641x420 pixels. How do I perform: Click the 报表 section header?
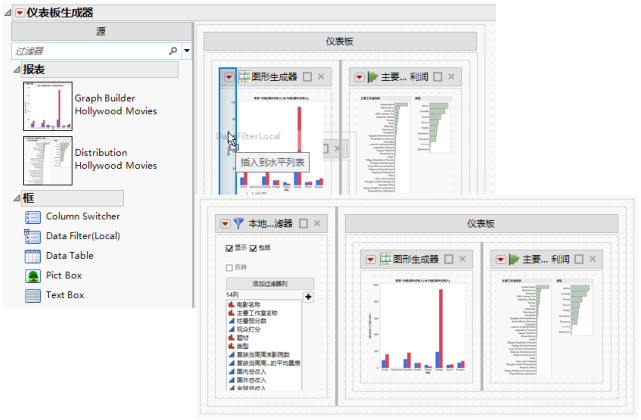pyautogui.click(x=100, y=70)
